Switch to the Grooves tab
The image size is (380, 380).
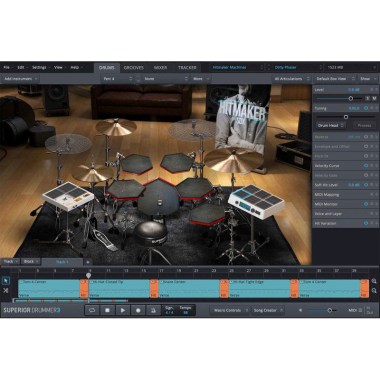pyautogui.click(x=134, y=68)
